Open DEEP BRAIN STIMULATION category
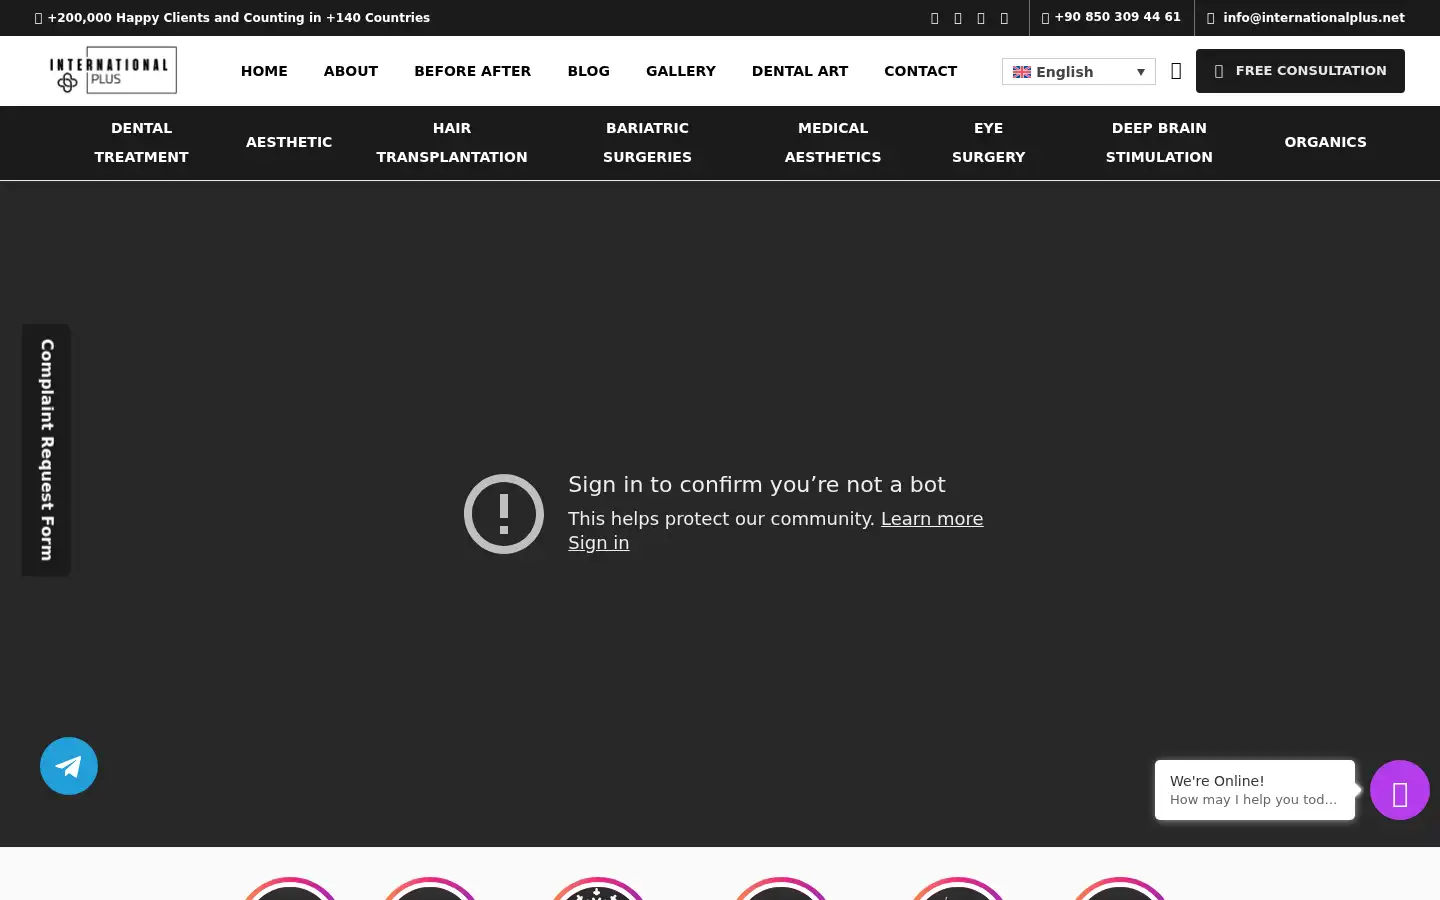The height and width of the screenshot is (900, 1440). [1159, 143]
